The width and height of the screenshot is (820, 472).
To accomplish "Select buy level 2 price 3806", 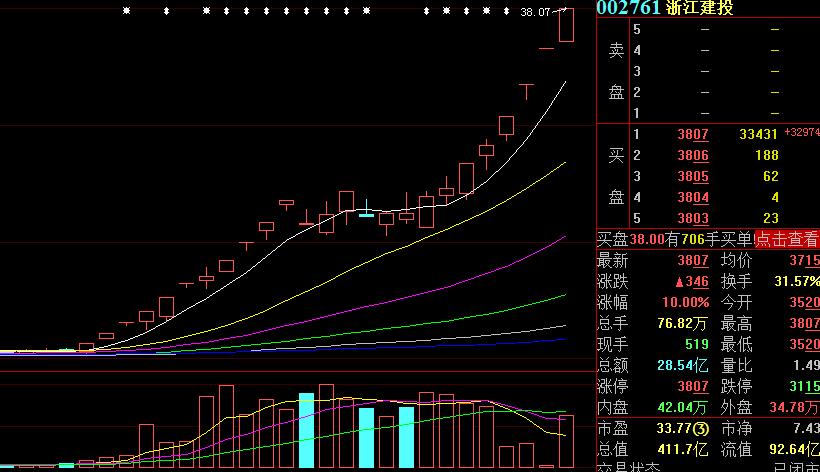I will click(x=692, y=155).
